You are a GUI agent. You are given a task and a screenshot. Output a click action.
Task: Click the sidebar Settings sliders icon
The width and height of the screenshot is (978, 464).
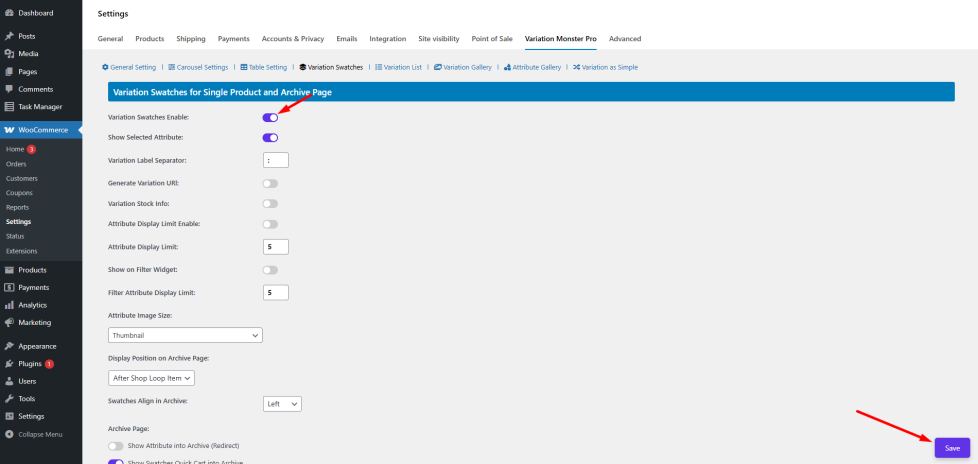(9, 416)
